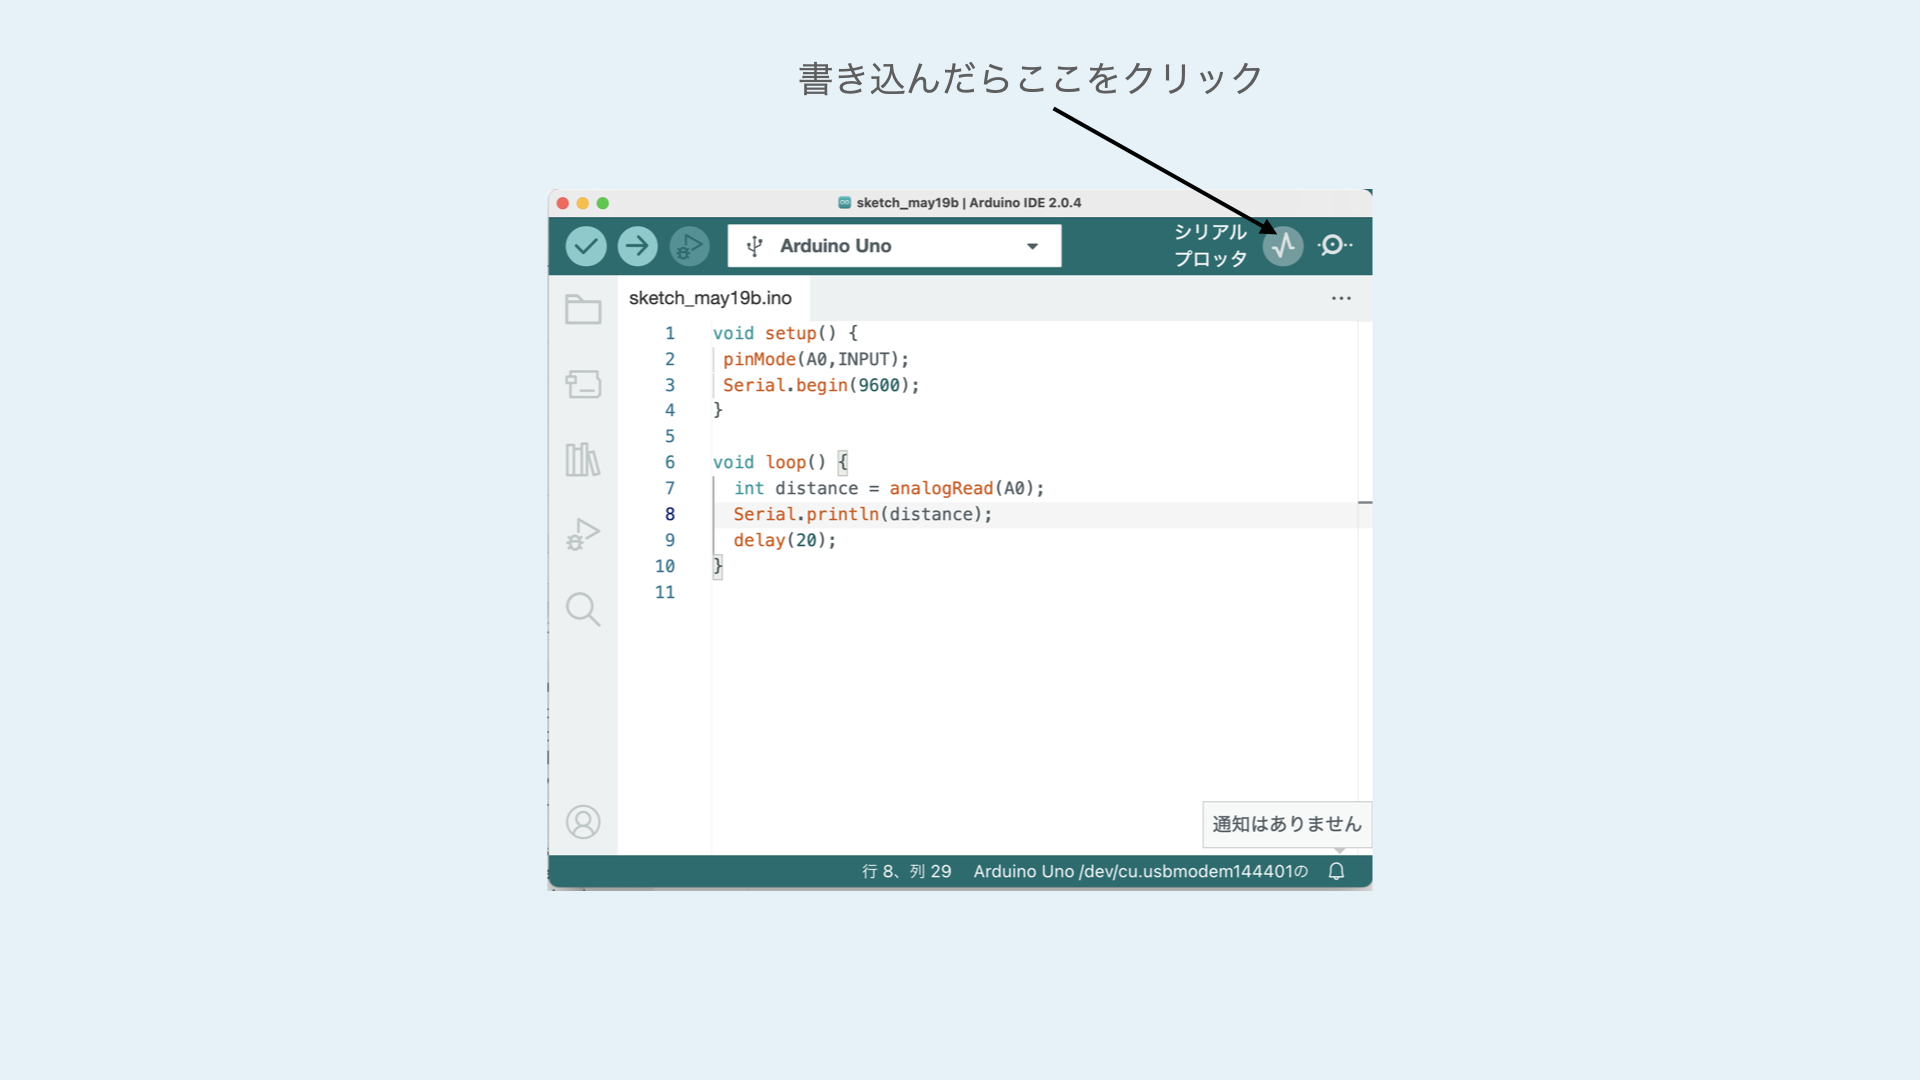Click the Upload arrow button

tap(637, 246)
